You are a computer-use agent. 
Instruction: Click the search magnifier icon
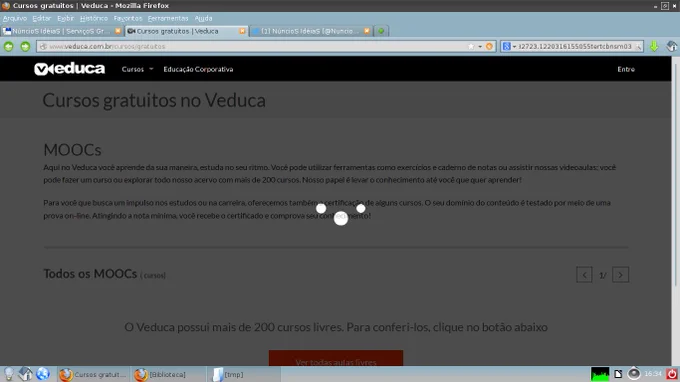[638, 47]
